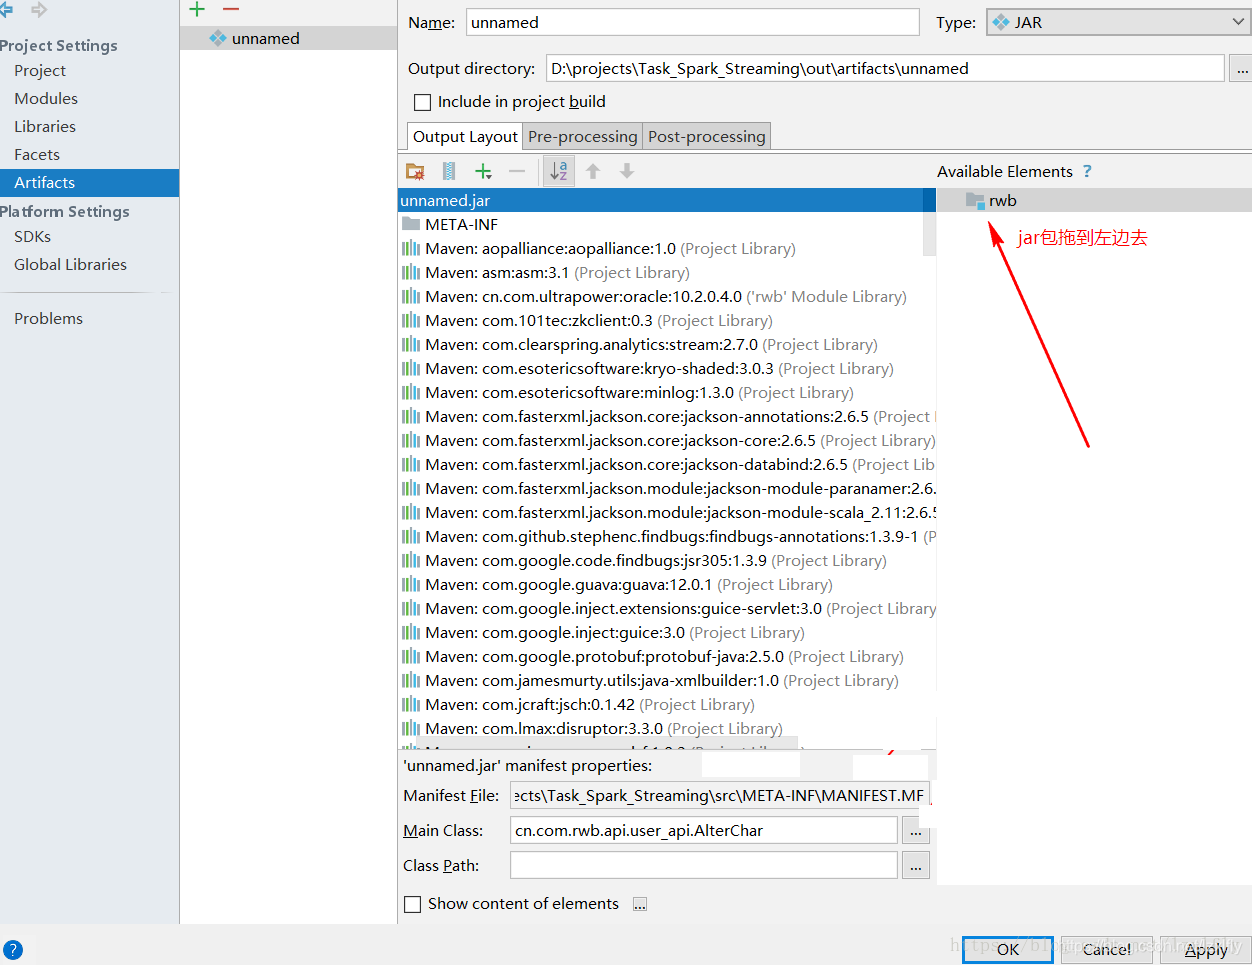Click the Class Path input field
Viewport: 1252px width, 965px height.
tap(704, 865)
